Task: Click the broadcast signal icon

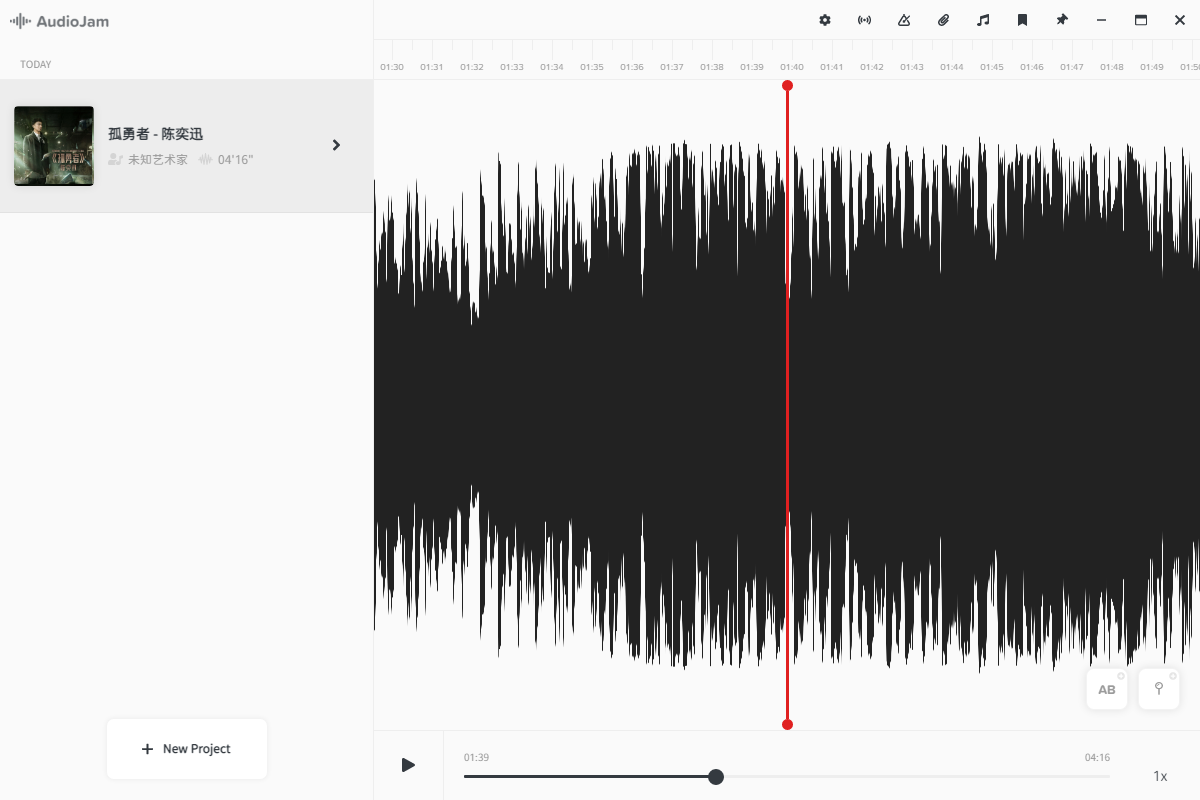Action: pos(864,20)
